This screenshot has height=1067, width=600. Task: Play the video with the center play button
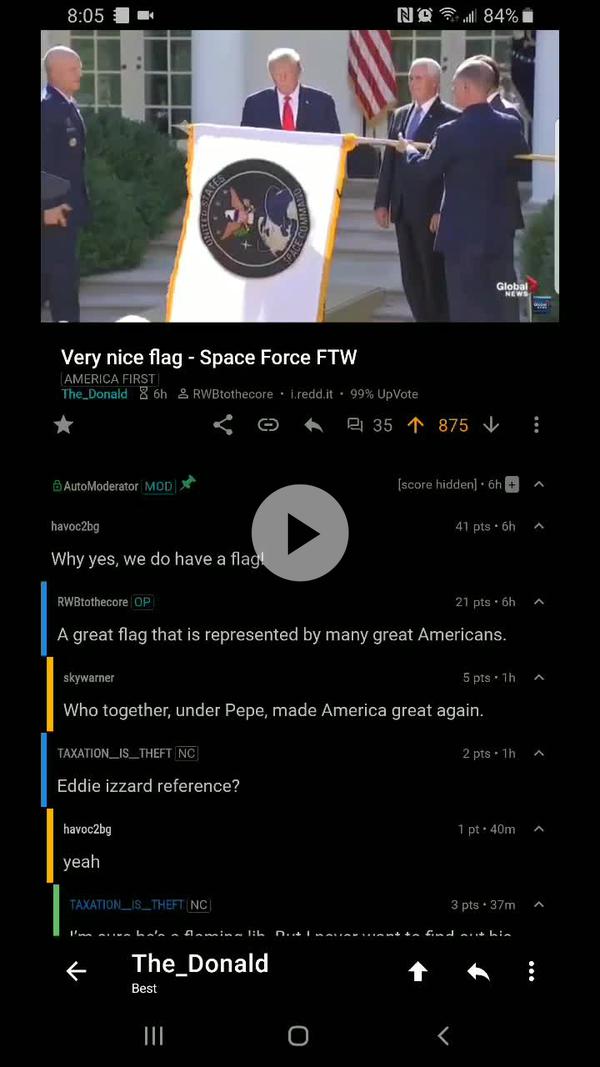tap(300, 533)
